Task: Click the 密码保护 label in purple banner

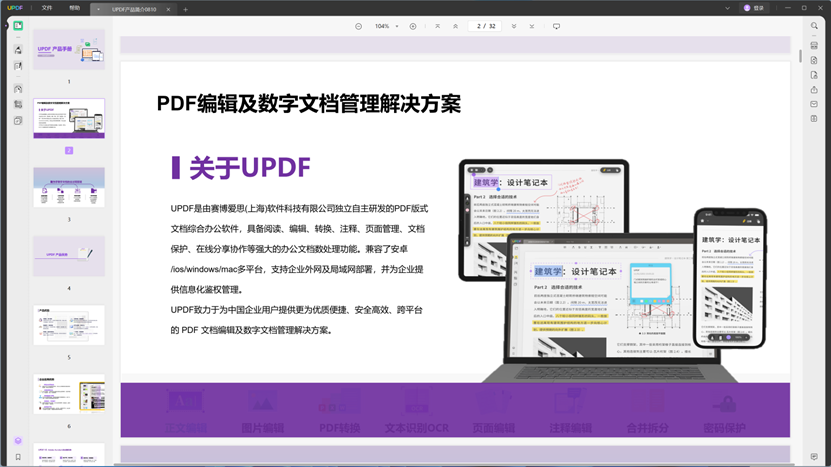Action: (724, 428)
